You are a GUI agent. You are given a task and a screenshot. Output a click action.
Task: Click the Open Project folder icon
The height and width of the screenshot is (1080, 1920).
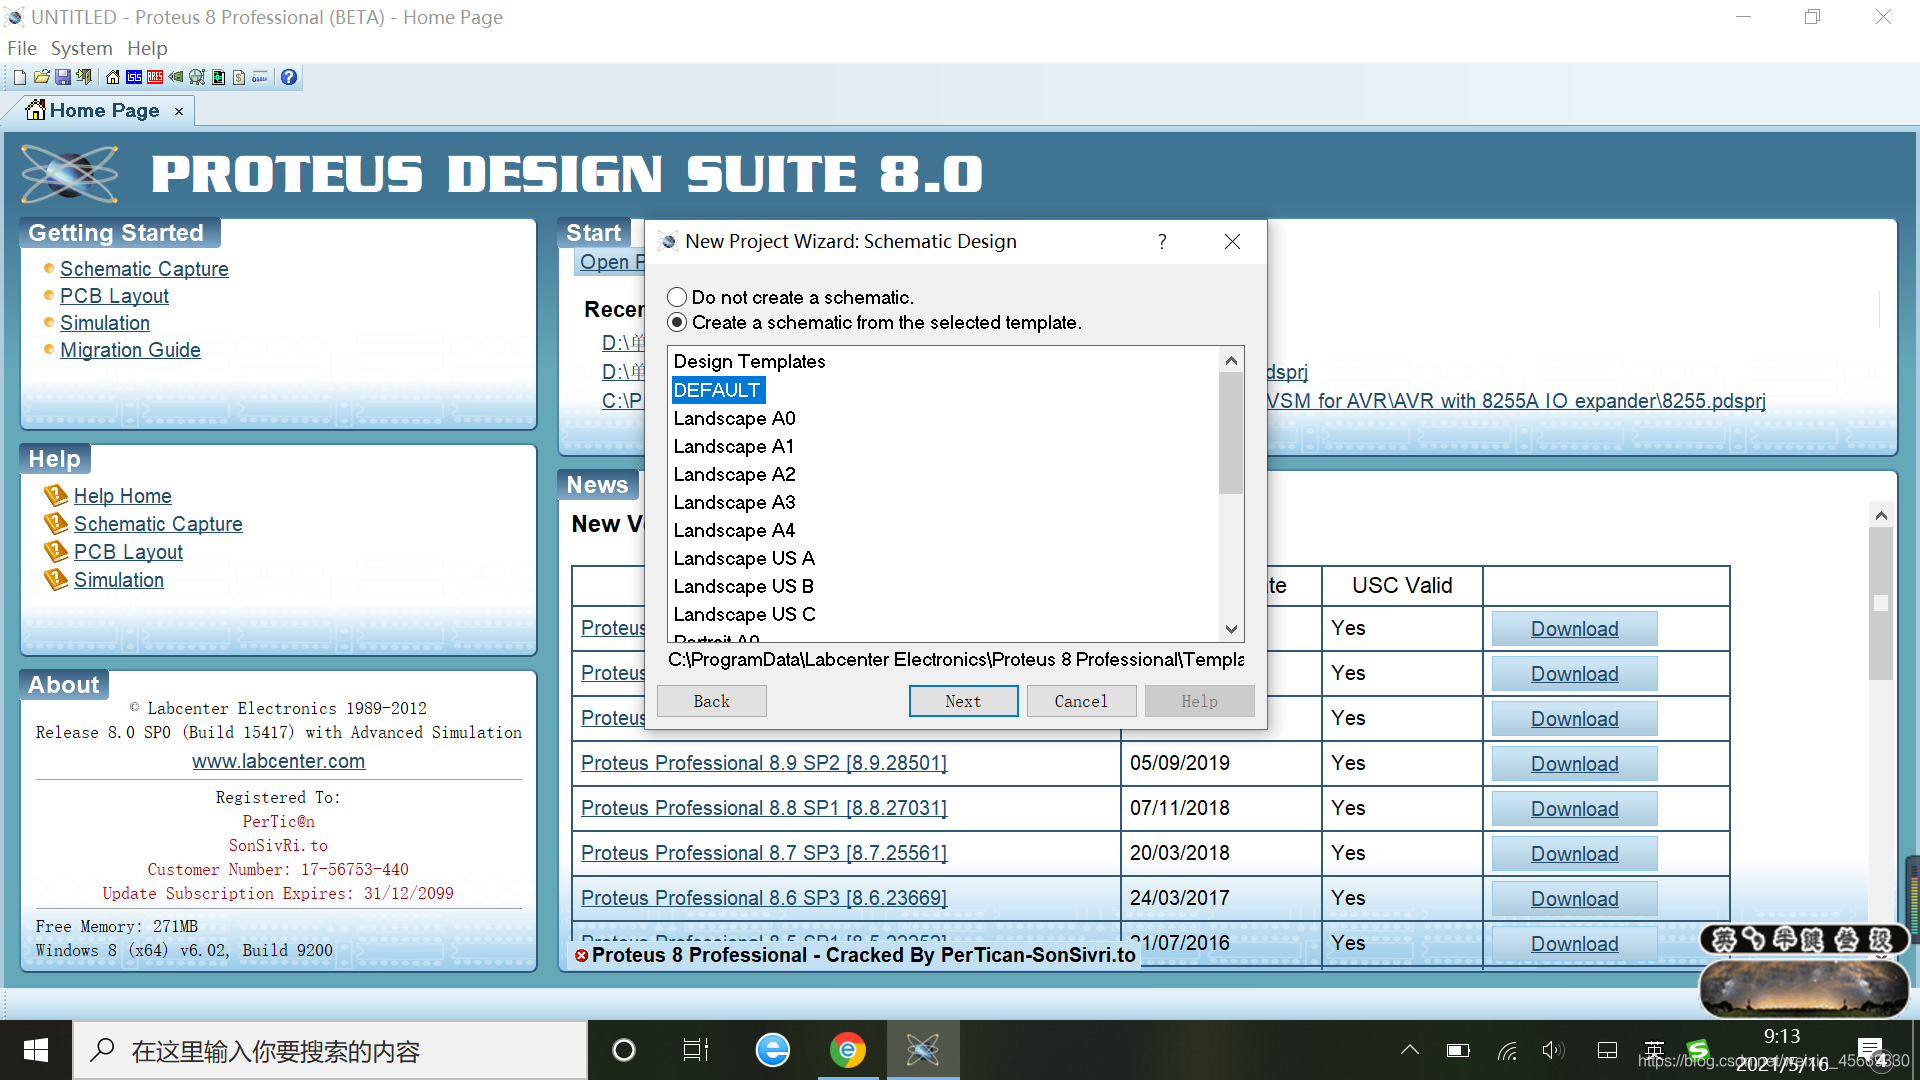(x=42, y=77)
